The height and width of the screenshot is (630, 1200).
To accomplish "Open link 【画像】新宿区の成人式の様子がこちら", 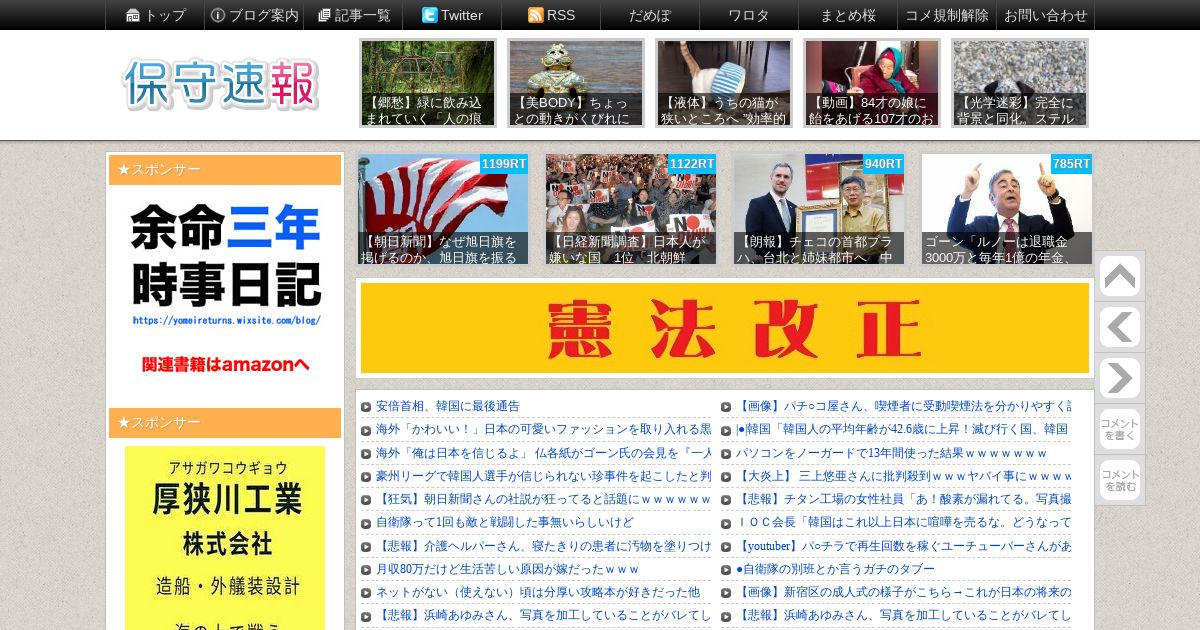I will coord(903,592).
